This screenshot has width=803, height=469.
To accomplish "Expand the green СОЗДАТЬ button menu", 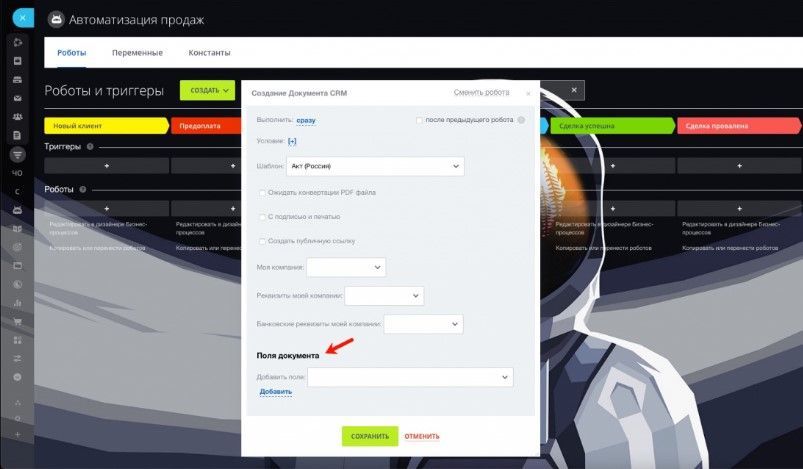I will [x=207, y=90].
